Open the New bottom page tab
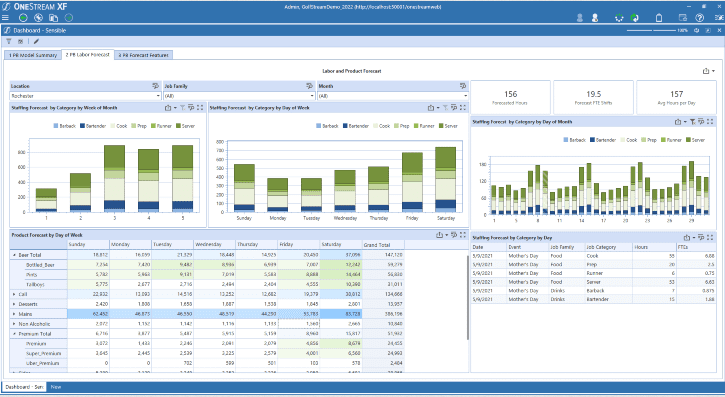 point(56,387)
